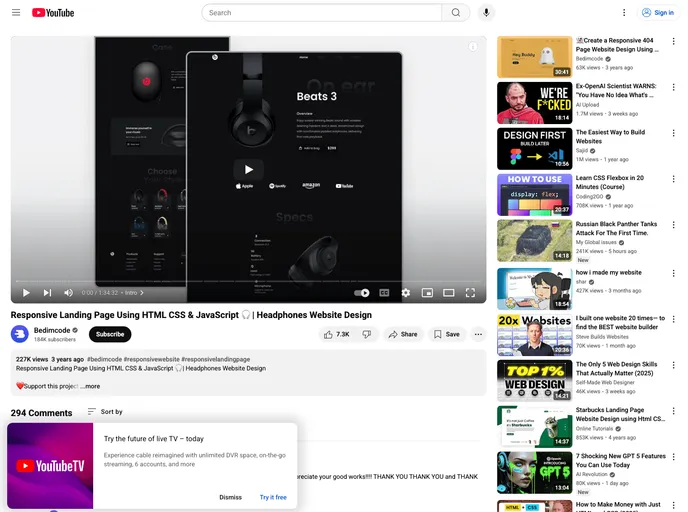Open more actions ellipsis under video
Image resolution: width=688 pixels, height=512 pixels.
click(x=478, y=334)
